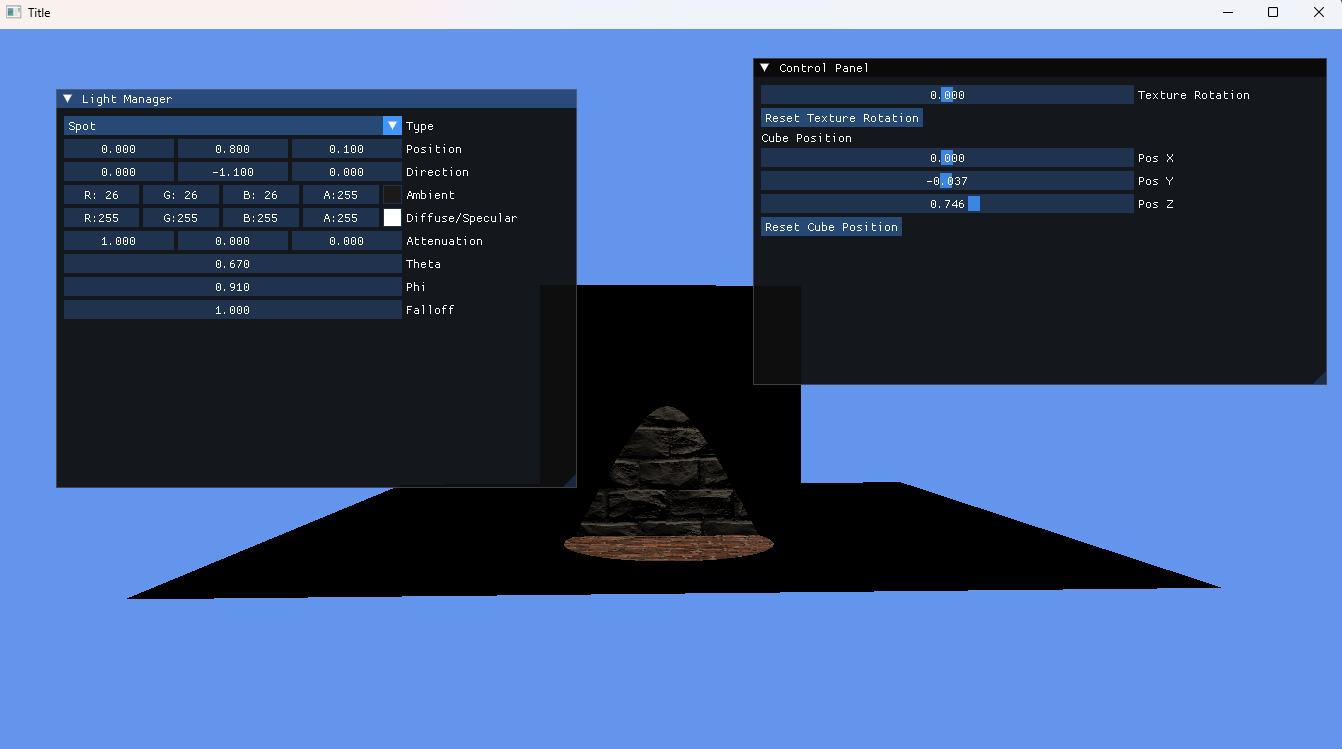Click the Spot type combo box
Viewport: 1342px width, 749px height.
pyautogui.click(x=233, y=126)
